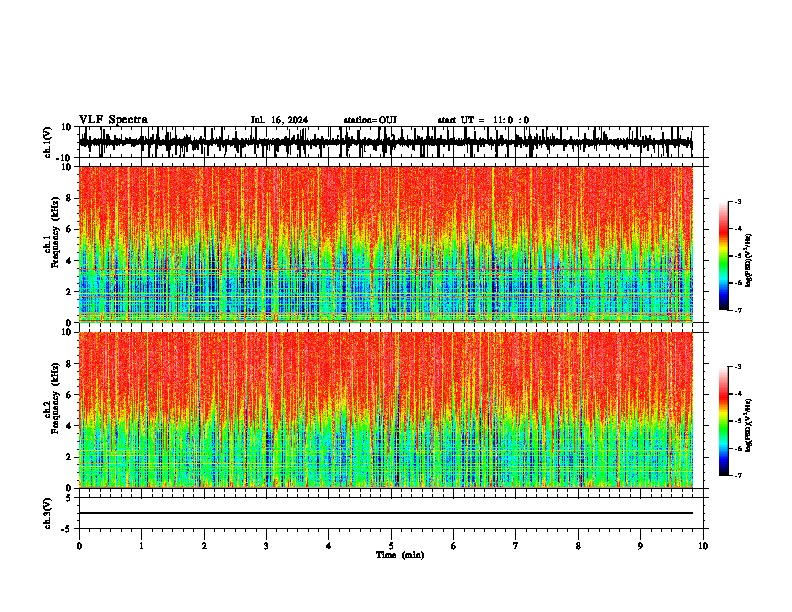Click time axis tick label "1"
This screenshot has height=612, width=792.
(141, 546)
